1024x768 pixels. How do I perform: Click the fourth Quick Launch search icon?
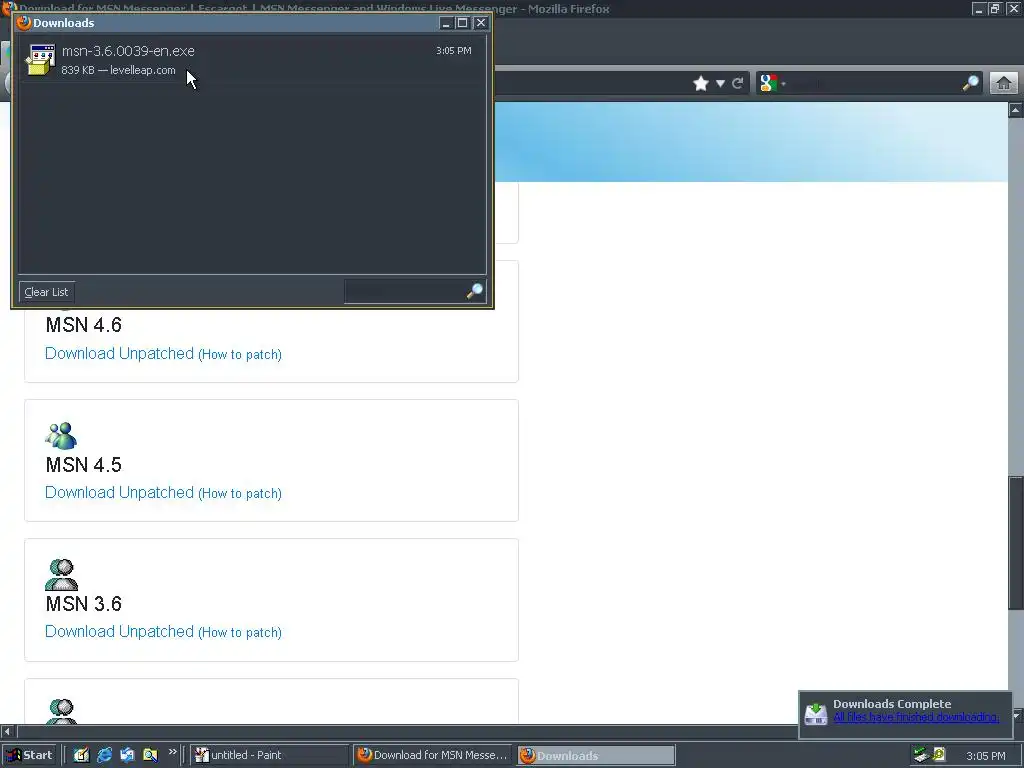[x=150, y=755]
